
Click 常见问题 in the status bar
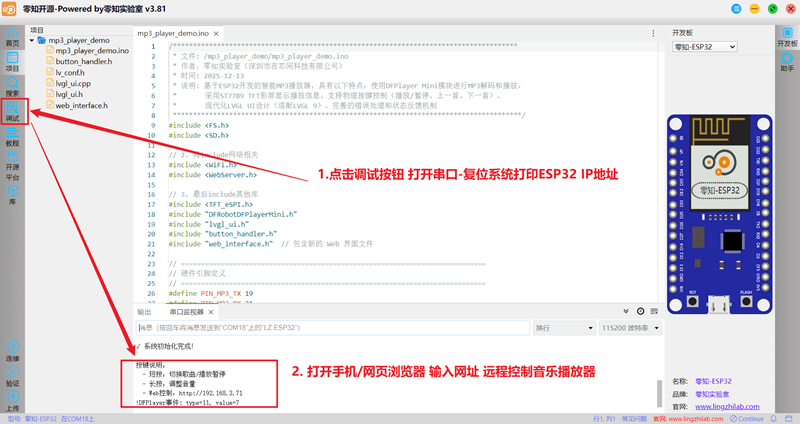(x=634, y=419)
